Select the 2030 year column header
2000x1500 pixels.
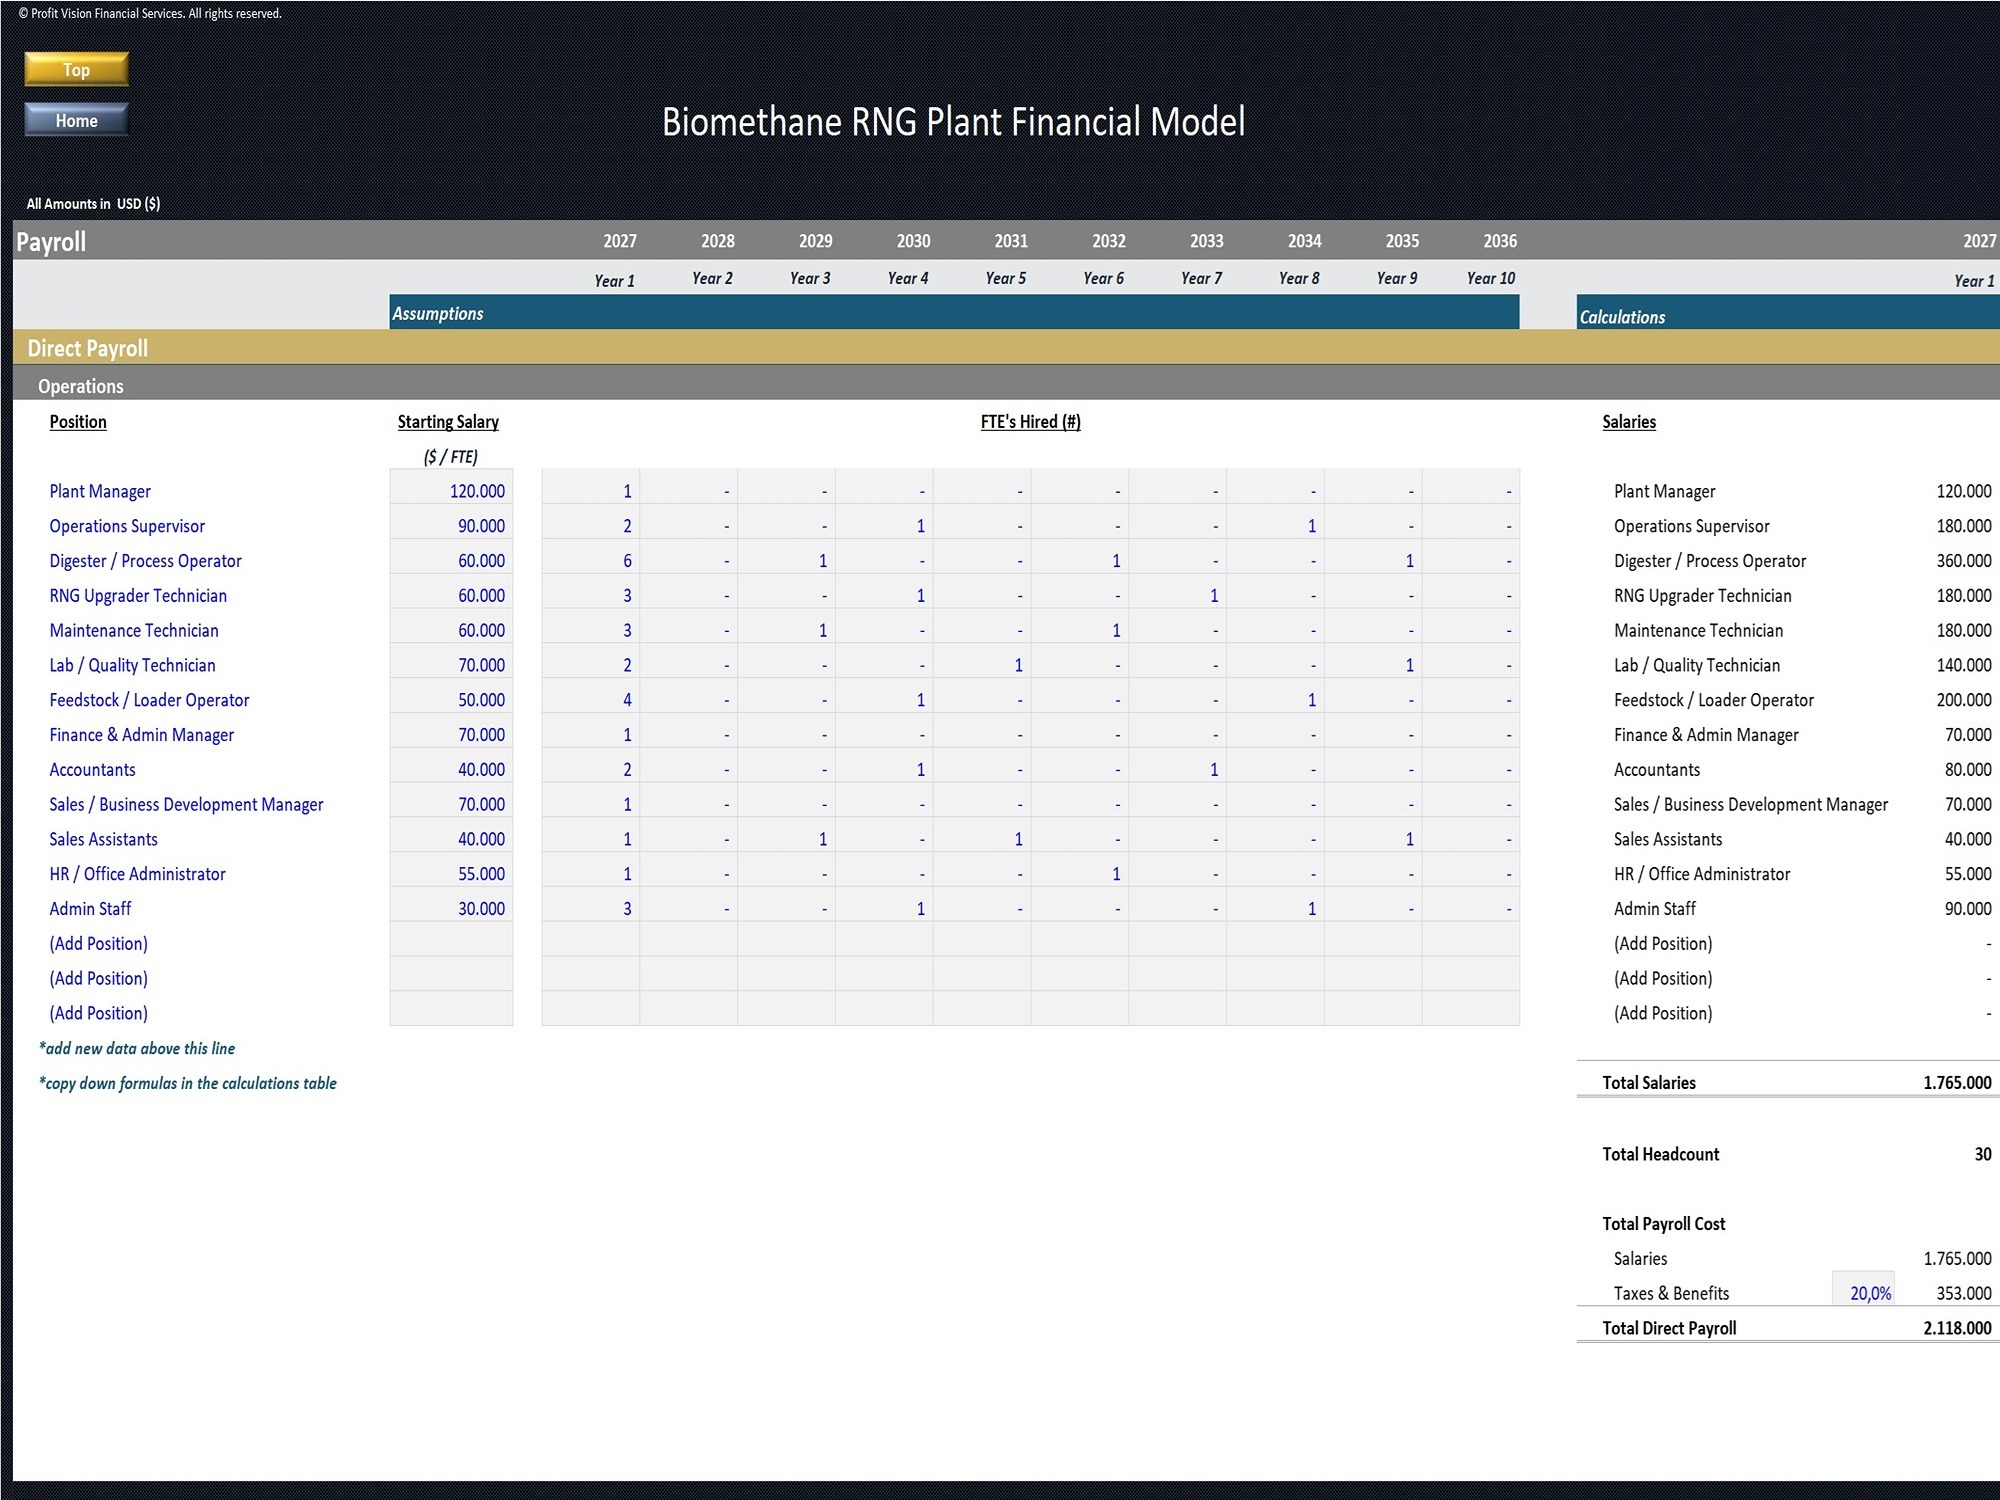tap(913, 241)
